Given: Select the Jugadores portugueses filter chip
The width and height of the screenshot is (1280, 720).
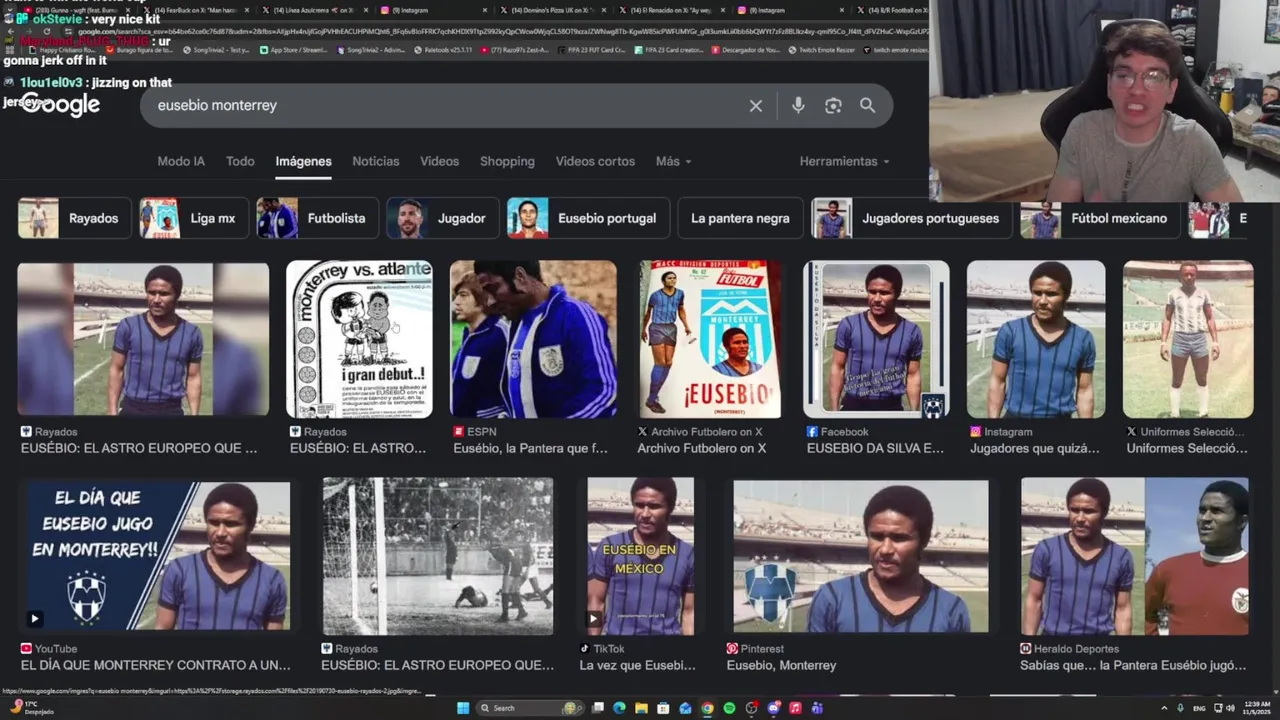Looking at the screenshot, I should coord(911,218).
